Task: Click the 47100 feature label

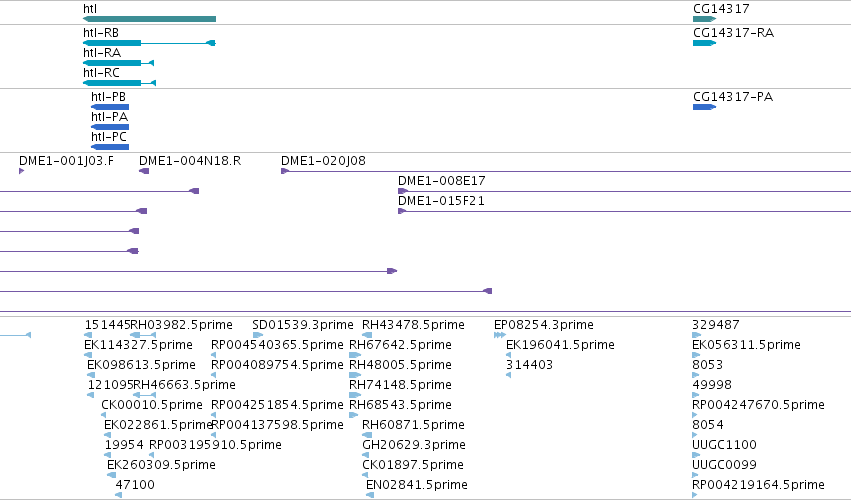Action: [x=135, y=485]
